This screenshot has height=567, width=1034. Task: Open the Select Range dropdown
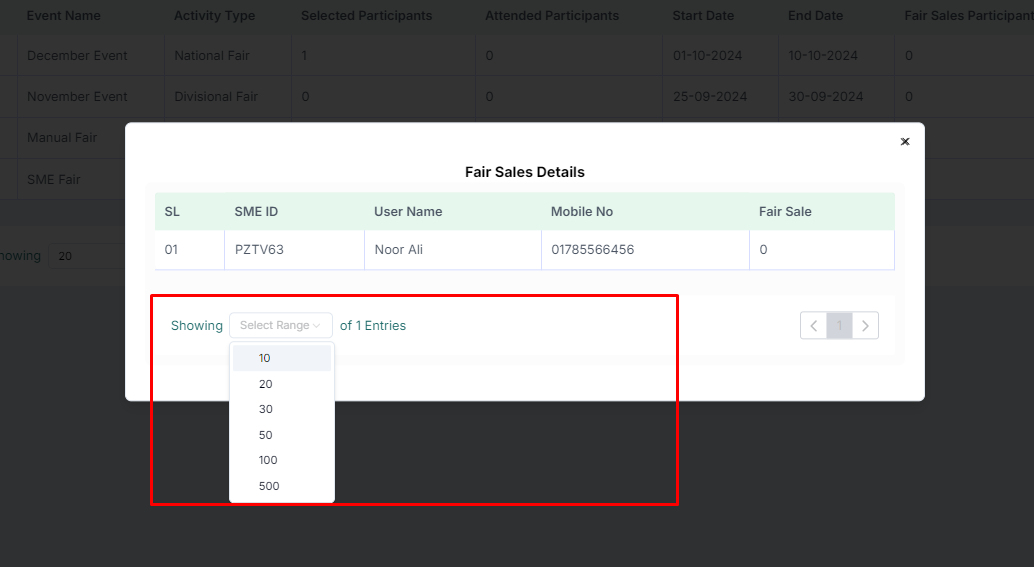[281, 325]
